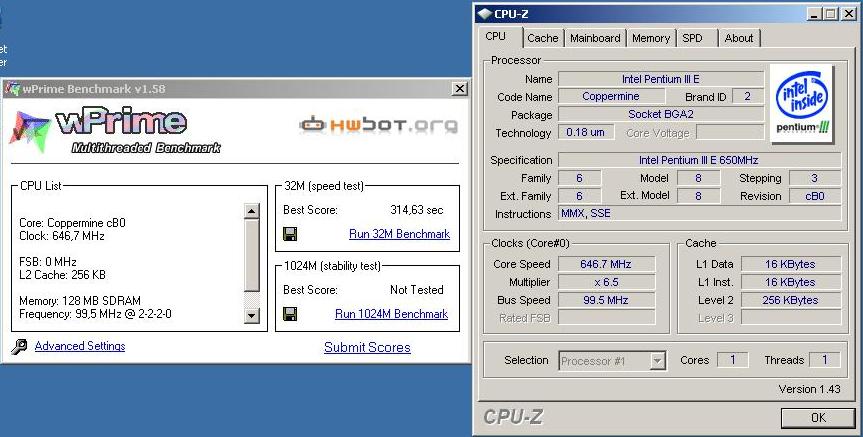Image resolution: width=863 pixels, height=437 pixels.
Task: Open the Mainboard tab
Action: [595, 38]
